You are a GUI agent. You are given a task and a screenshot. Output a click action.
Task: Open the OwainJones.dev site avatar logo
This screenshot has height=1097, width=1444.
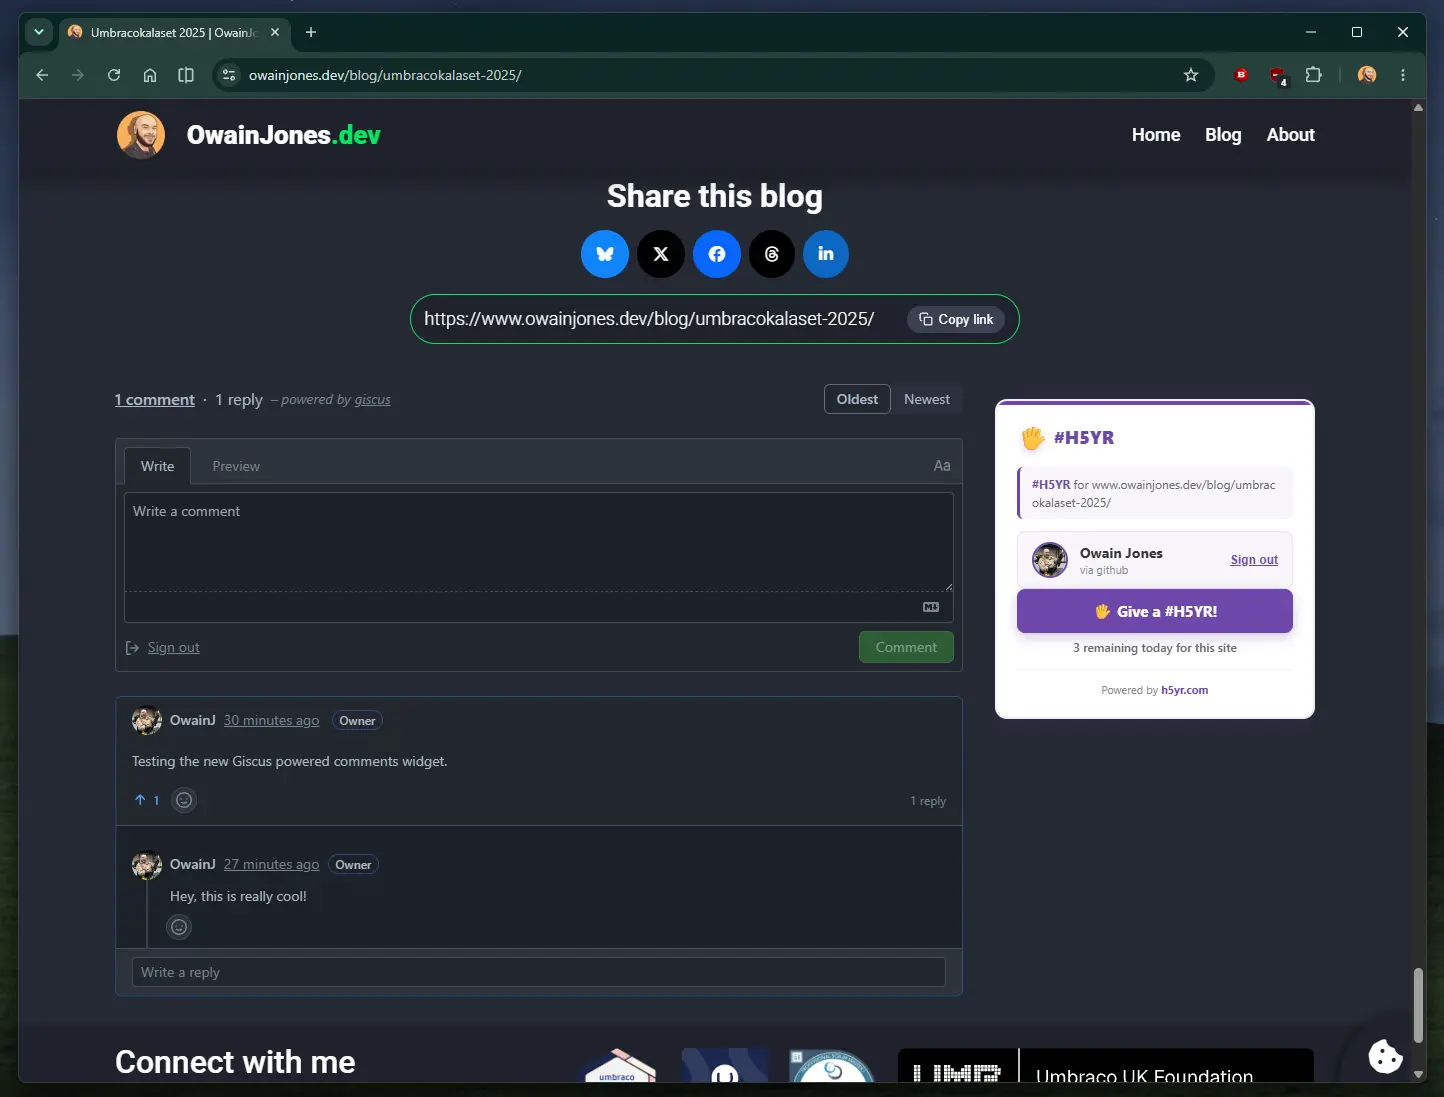pos(141,135)
